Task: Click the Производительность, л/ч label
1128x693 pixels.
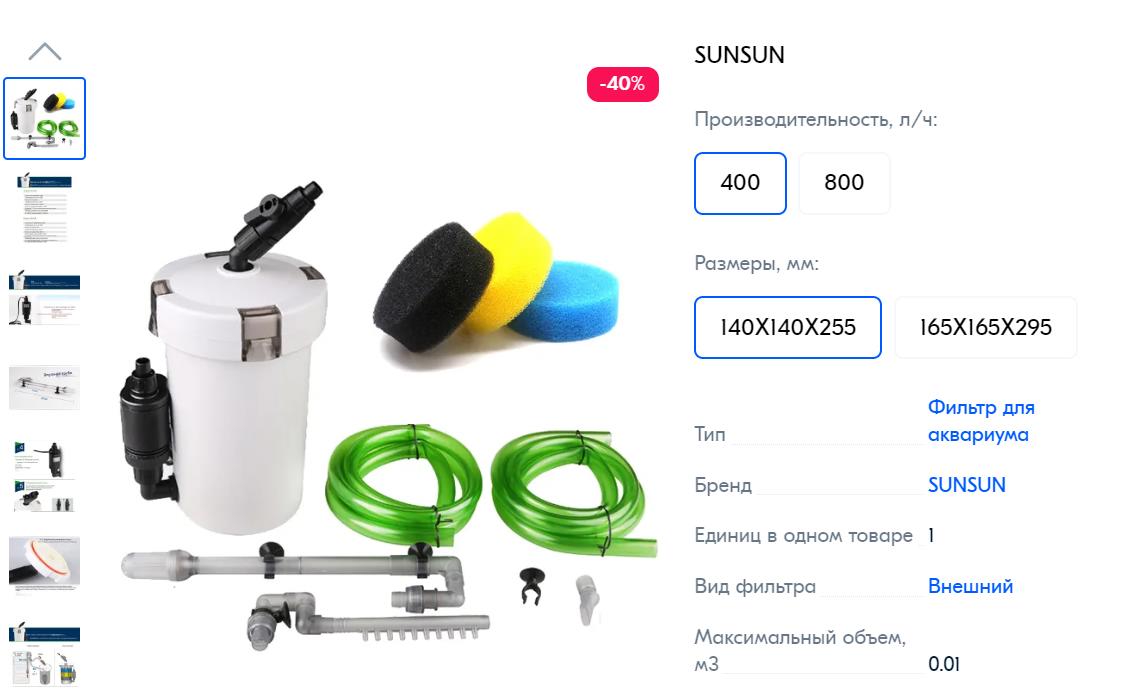Action: [x=816, y=119]
